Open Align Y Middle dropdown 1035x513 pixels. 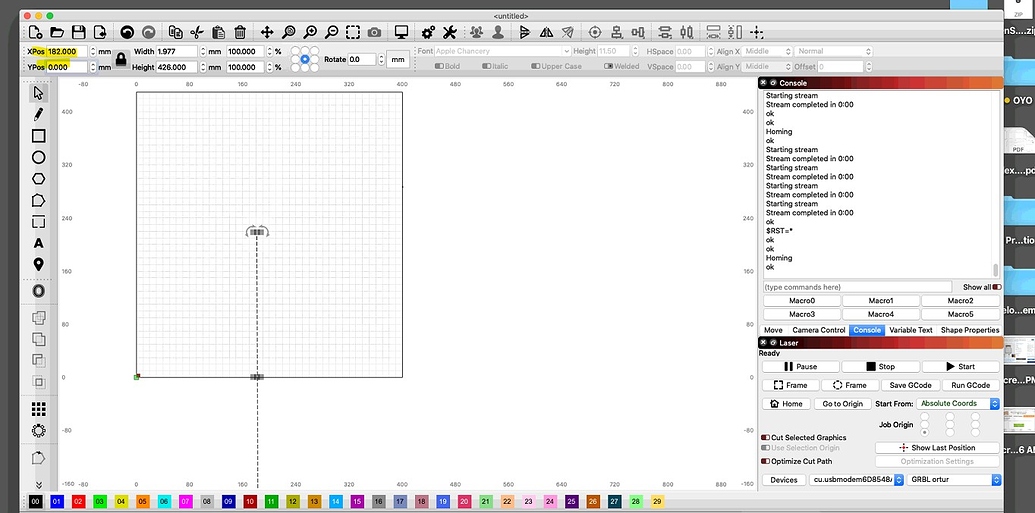pyautogui.click(x=767, y=67)
